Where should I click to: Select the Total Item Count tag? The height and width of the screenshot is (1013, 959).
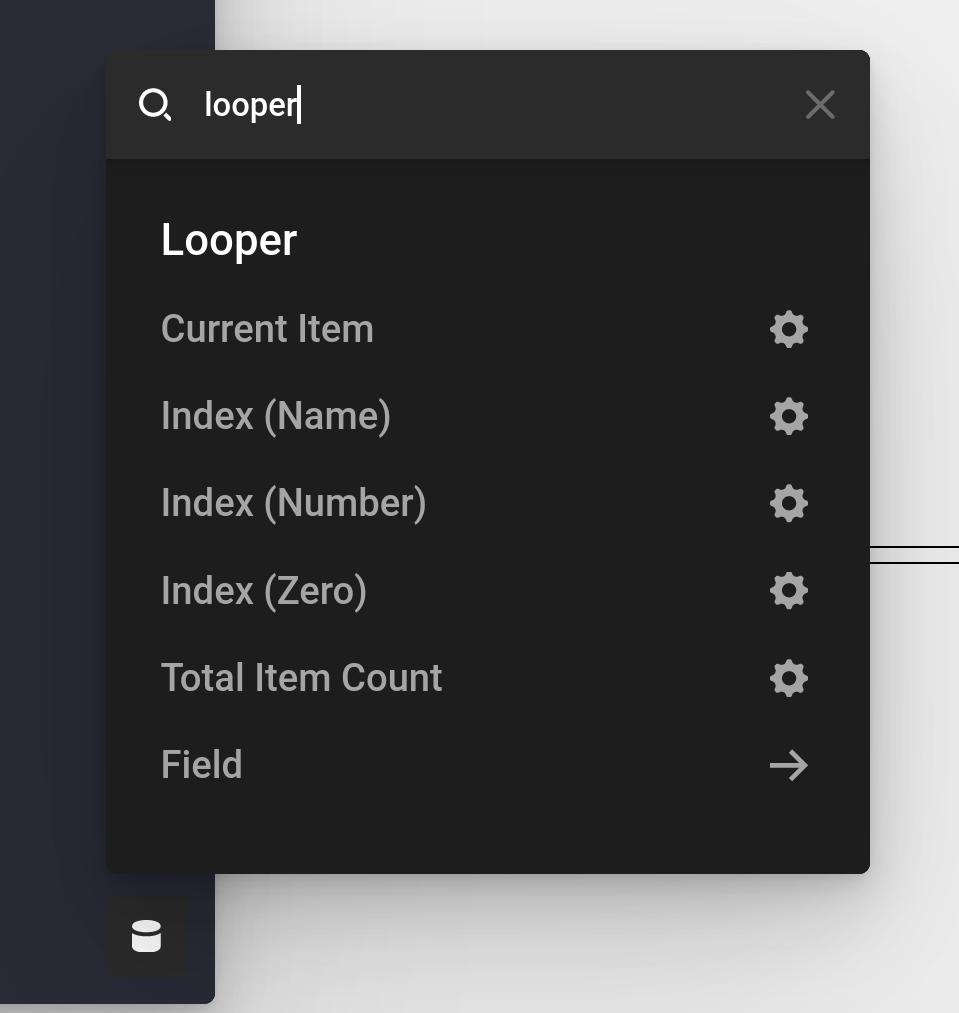click(x=301, y=678)
